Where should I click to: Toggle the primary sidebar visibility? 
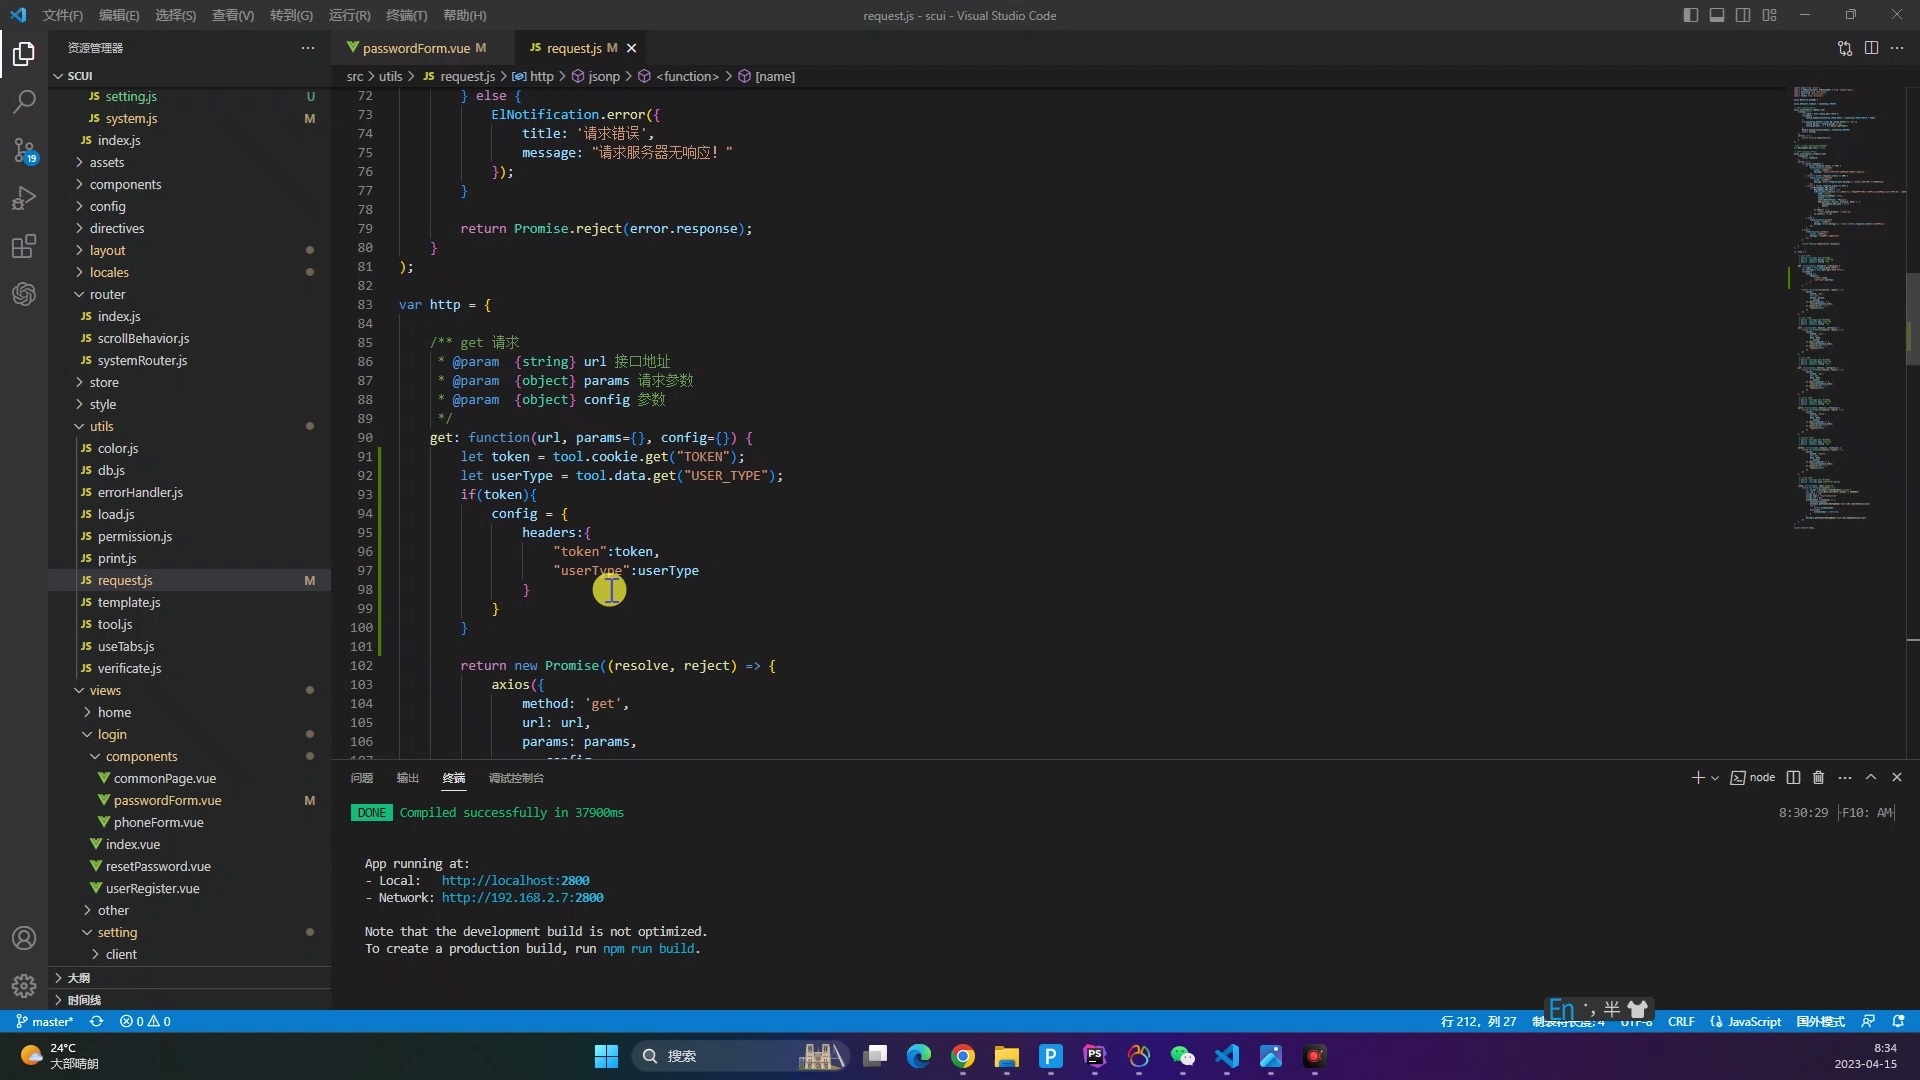(x=1691, y=15)
